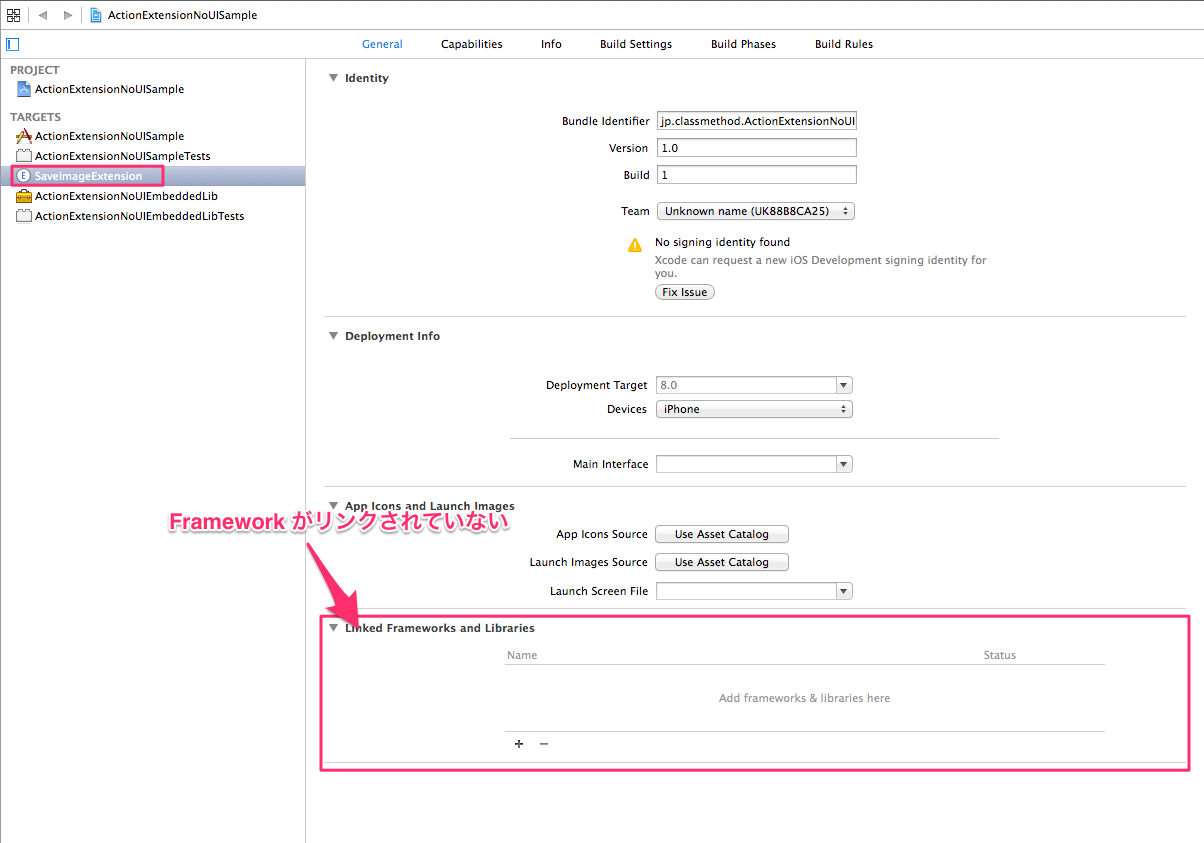Click the back navigation arrow

(x=42, y=15)
